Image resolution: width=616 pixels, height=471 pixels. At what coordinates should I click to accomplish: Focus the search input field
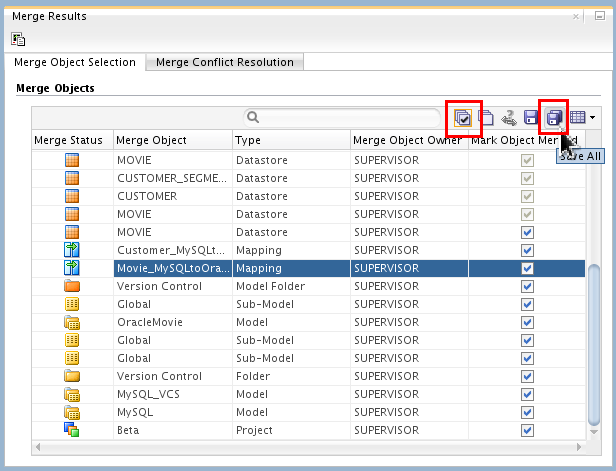click(350, 117)
